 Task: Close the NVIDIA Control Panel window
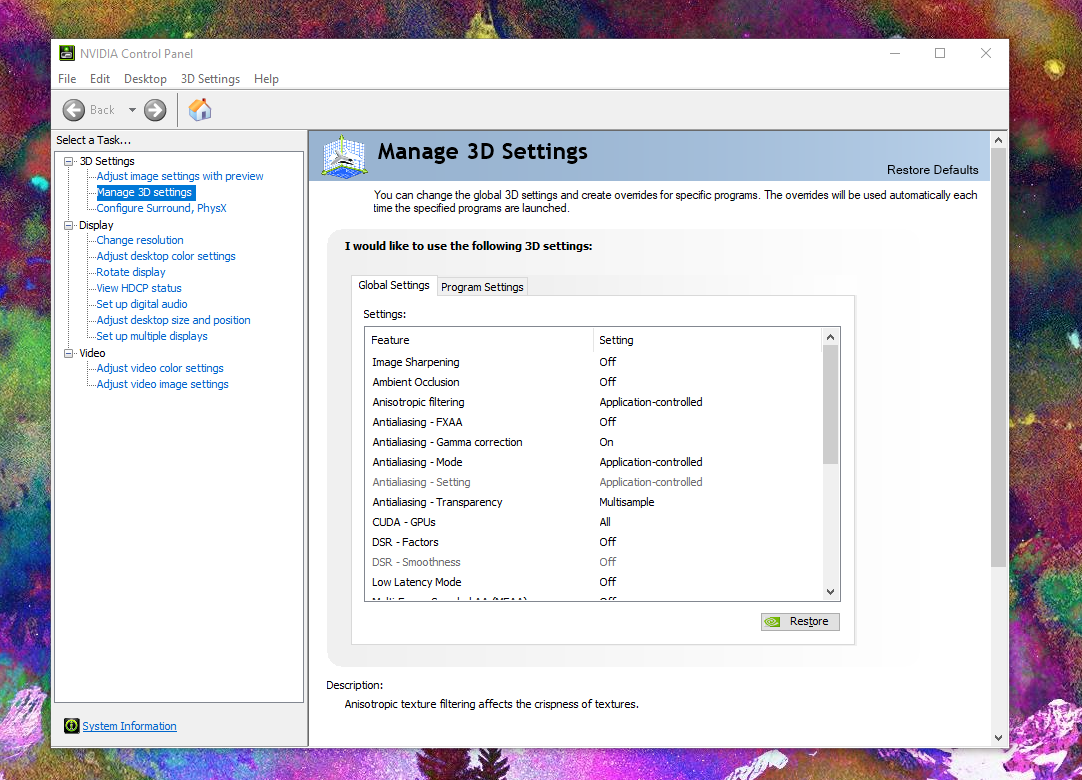point(986,53)
